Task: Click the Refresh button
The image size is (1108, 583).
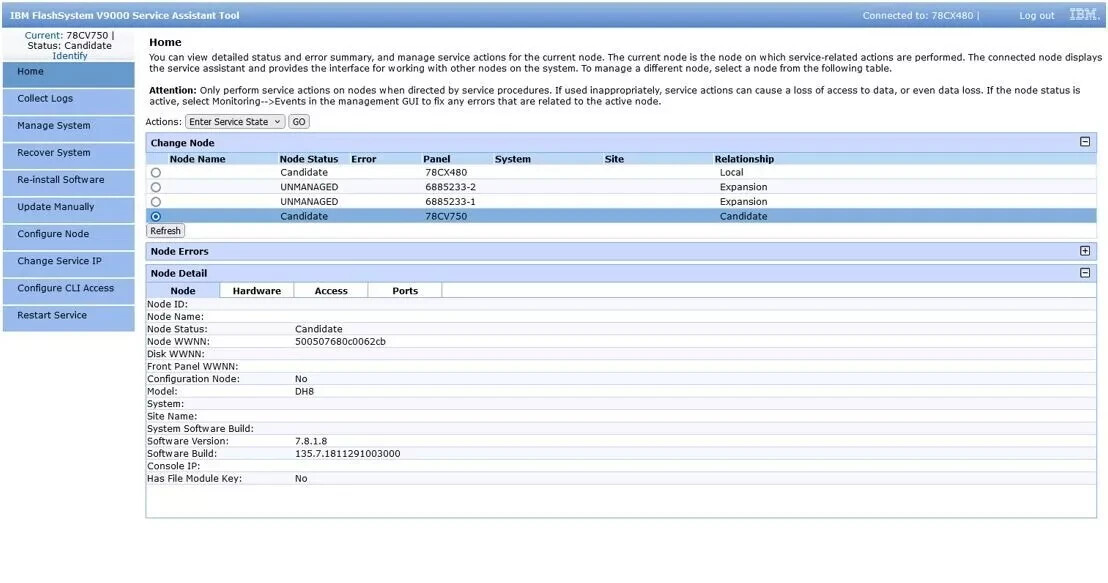Action: pyautogui.click(x=165, y=230)
